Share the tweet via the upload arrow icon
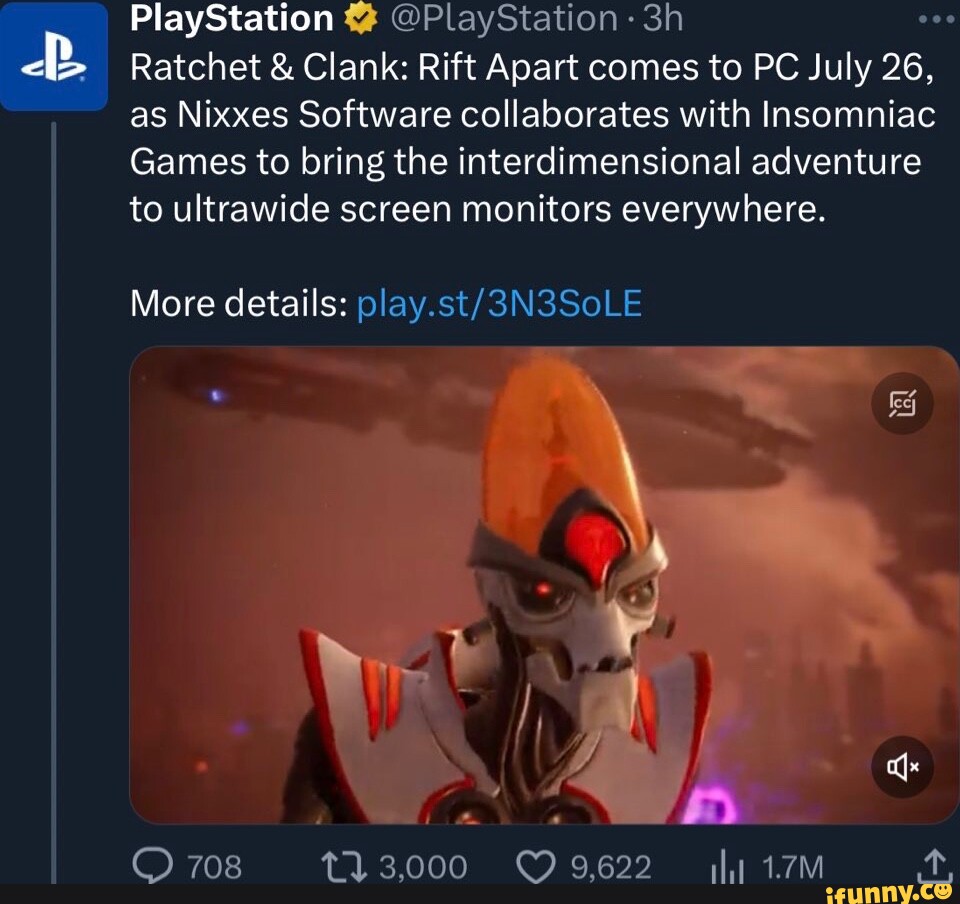960x904 pixels. click(x=934, y=865)
